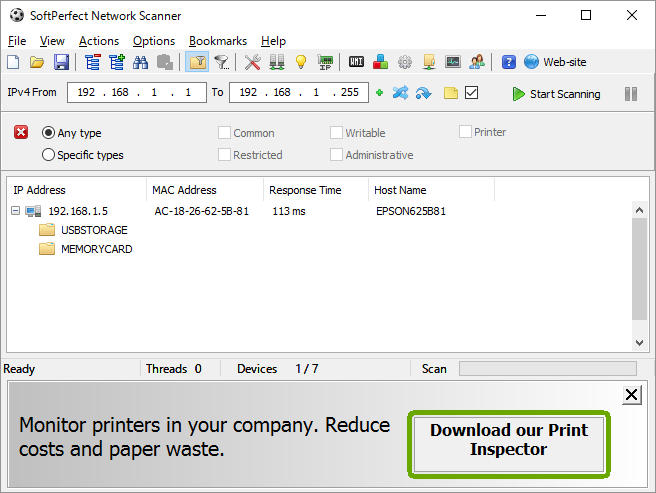Image resolution: width=656 pixels, height=493 pixels.
Task: Click the Start Scanning button
Action: (555, 94)
